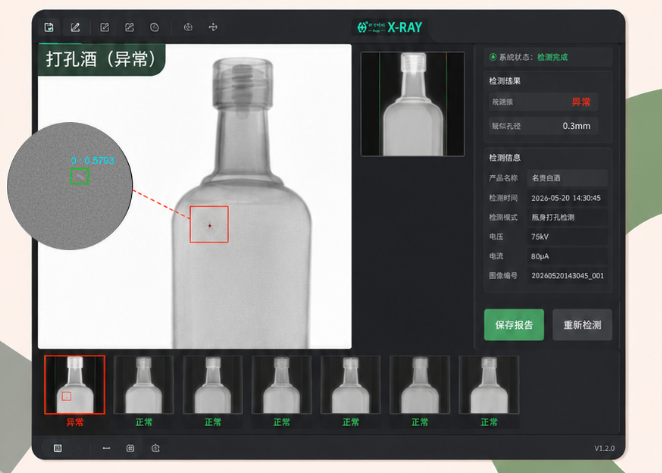Click the 产品名称 field showing 名贵白酒
This screenshot has width=662, height=473.
567,178
